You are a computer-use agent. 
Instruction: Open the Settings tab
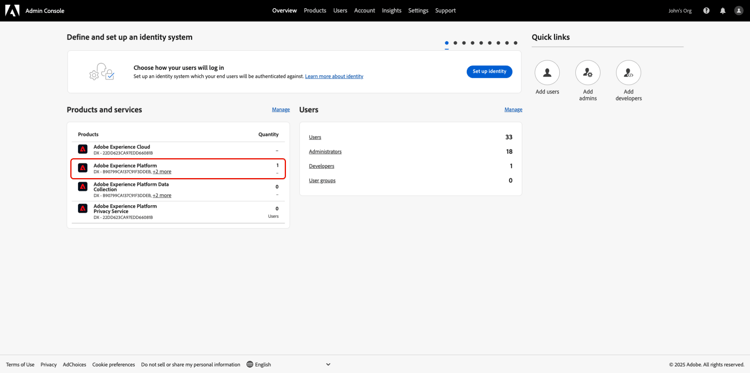[418, 11]
